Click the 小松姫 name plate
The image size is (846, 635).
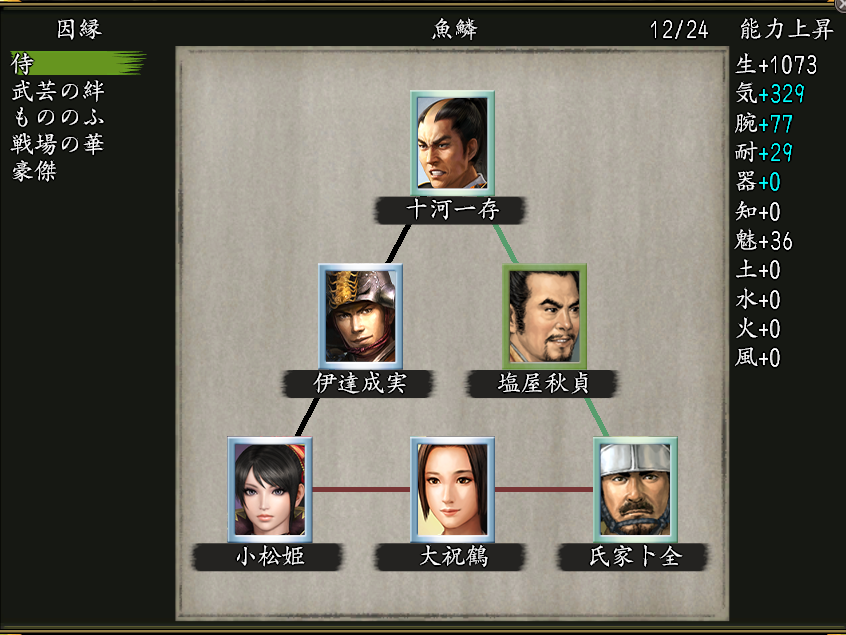[x=268, y=557]
